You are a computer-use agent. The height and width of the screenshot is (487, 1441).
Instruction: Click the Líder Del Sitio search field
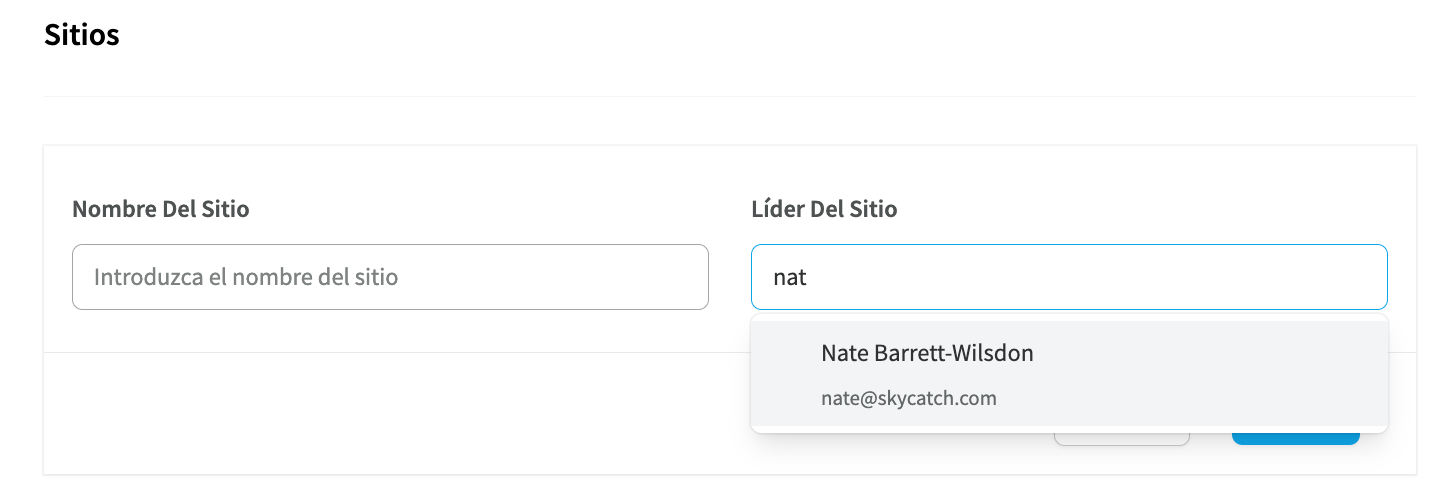(1069, 277)
